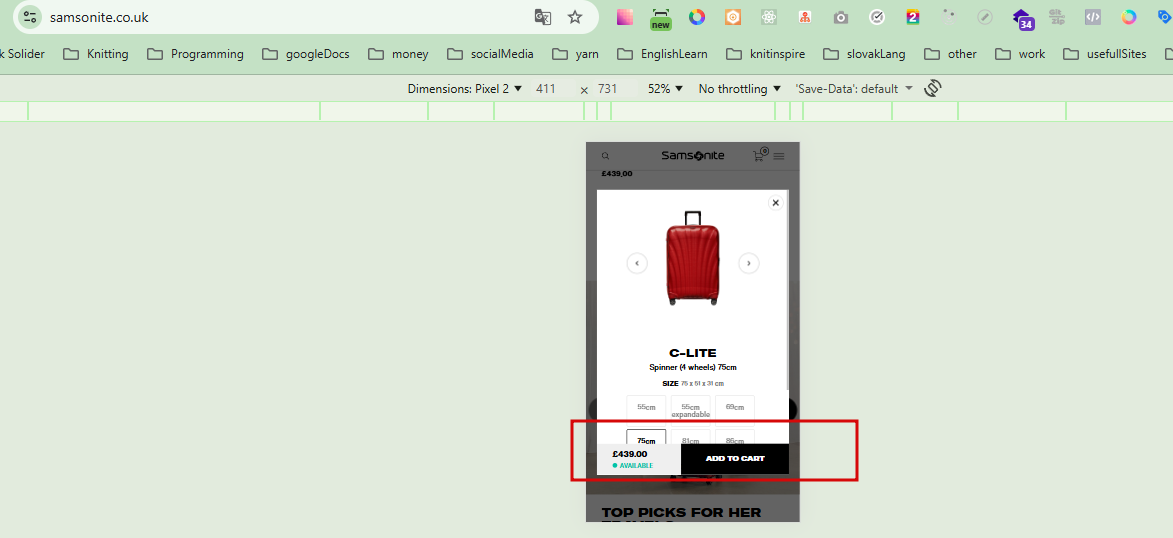Open the shopping cart in the Samsonite header
This screenshot has width=1173, height=538.
(760, 155)
